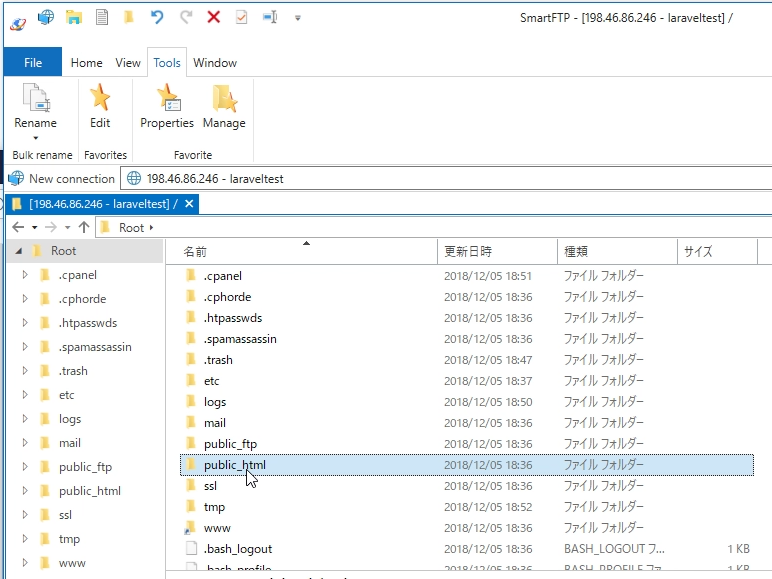This screenshot has width=772, height=579.
Task: Open Favorite Properties star icon
Action: [x=168, y=97]
